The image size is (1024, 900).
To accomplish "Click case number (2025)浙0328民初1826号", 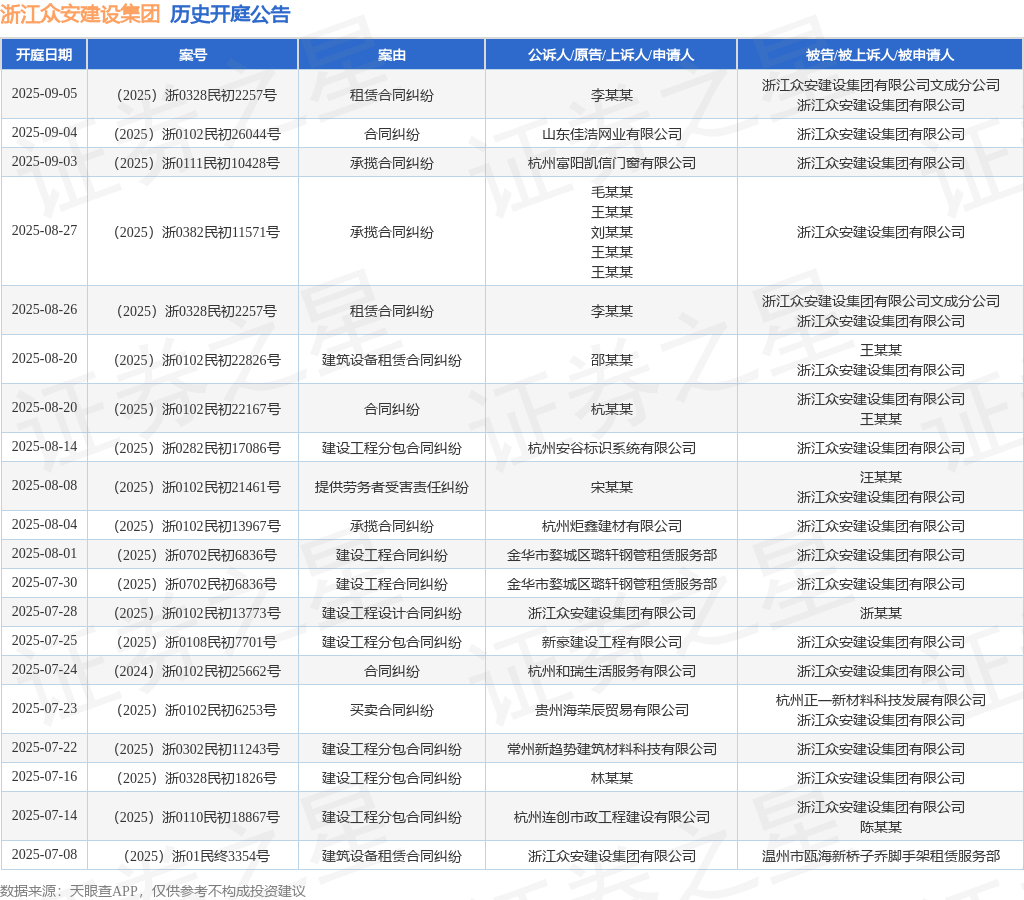I will (197, 778).
